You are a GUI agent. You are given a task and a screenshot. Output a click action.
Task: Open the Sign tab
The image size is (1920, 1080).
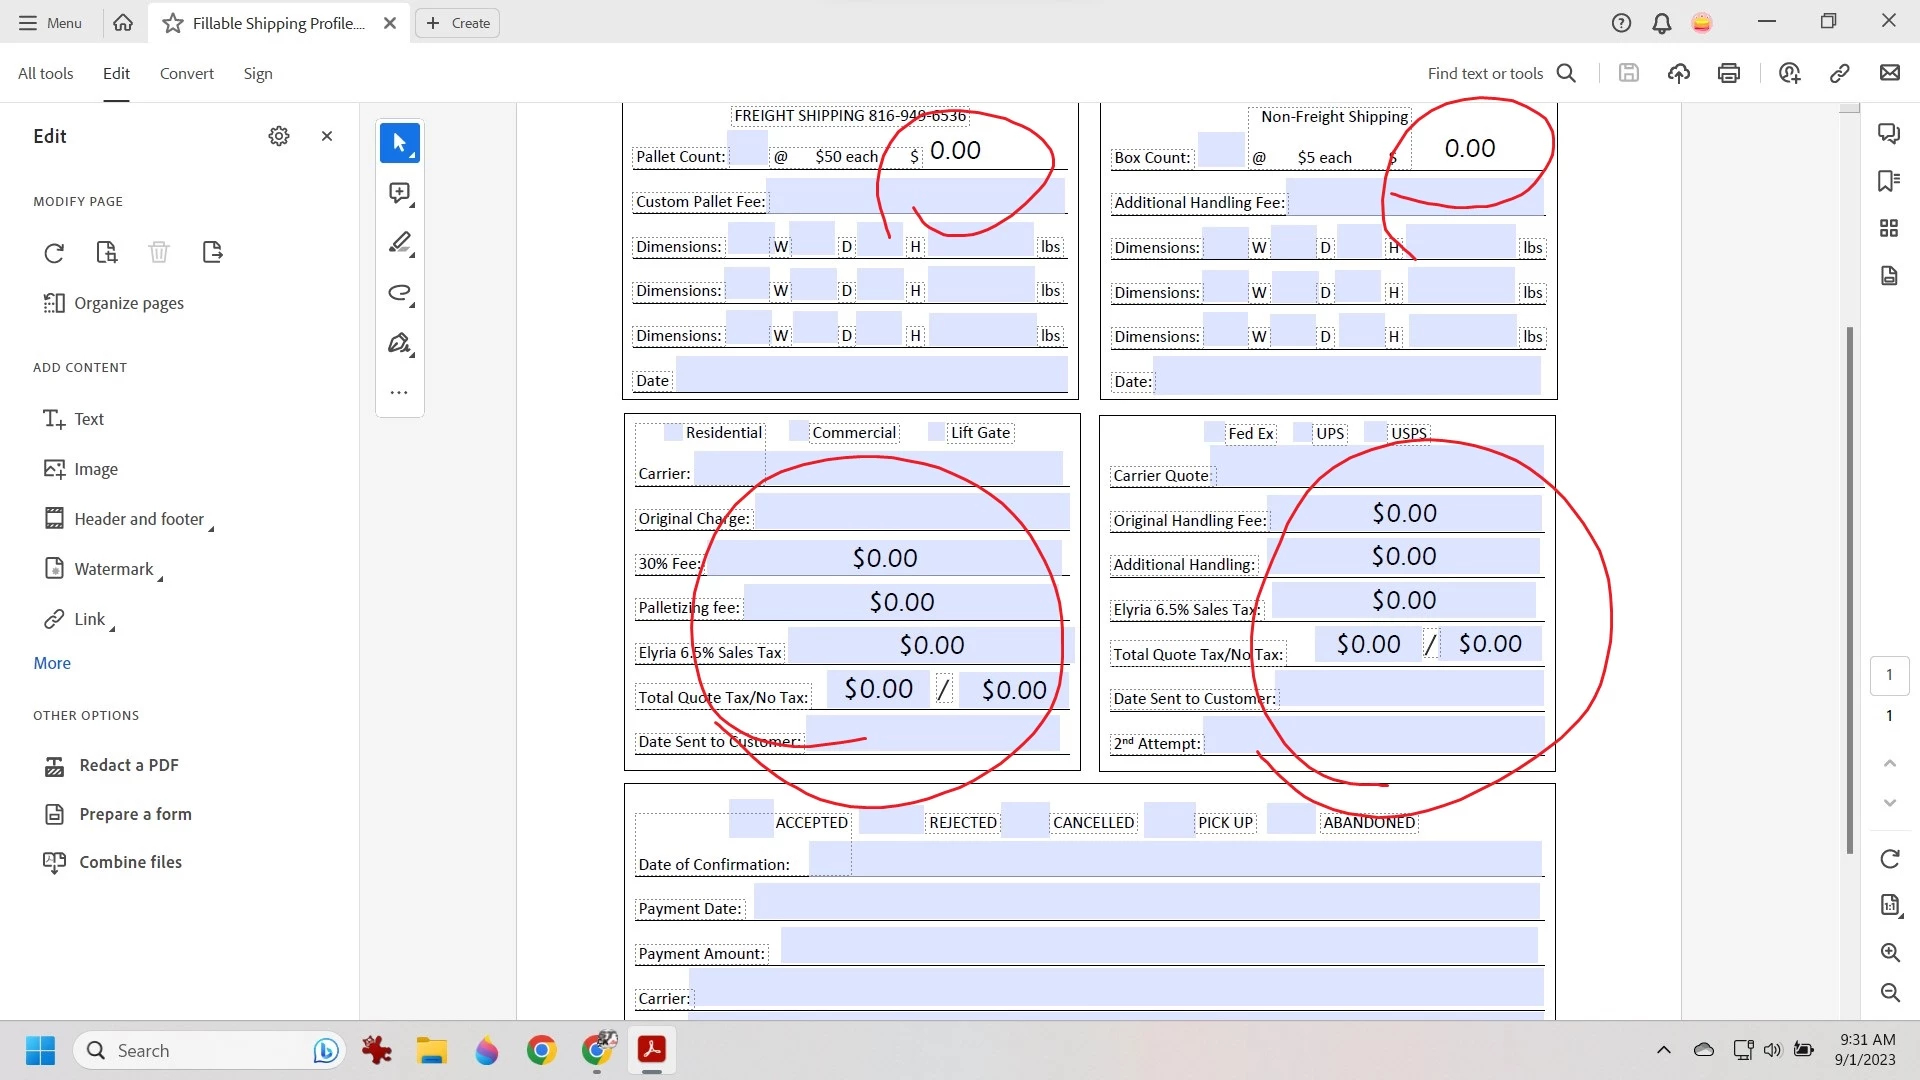coord(258,74)
